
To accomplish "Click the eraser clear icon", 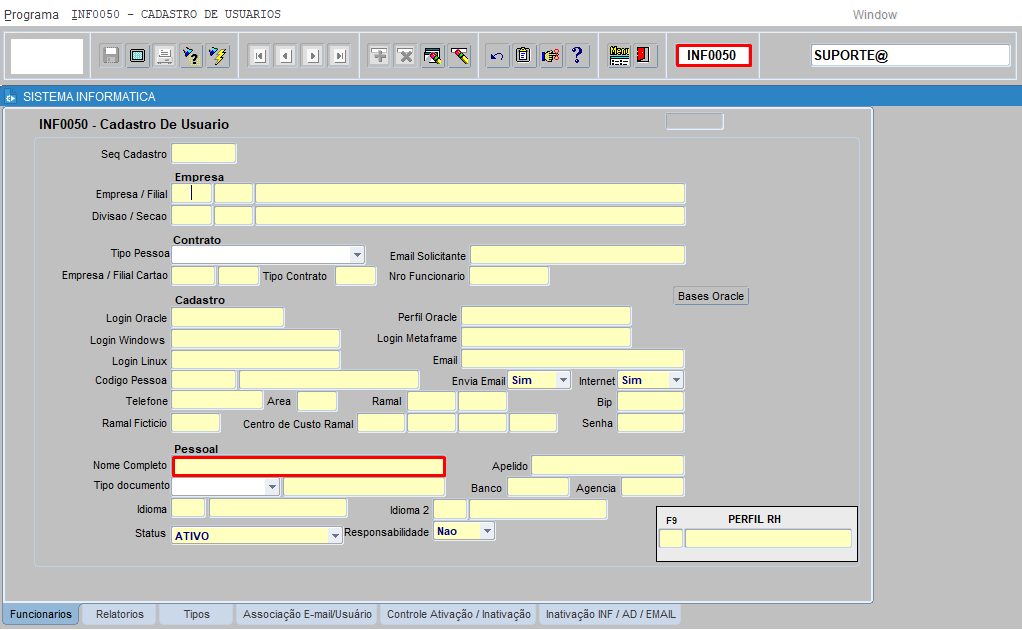I will coord(459,55).
